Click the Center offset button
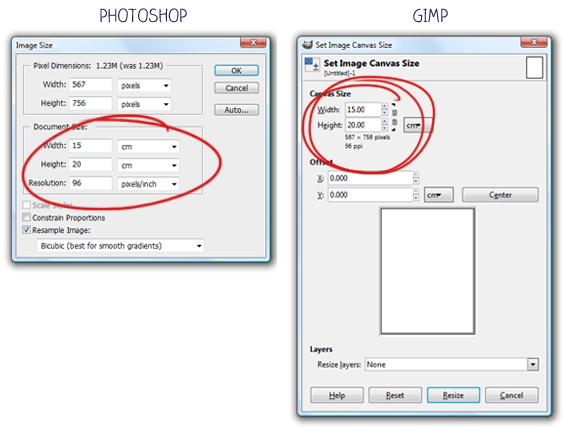Viewport: 565px width, 441px height. click(x=500, y=195)
